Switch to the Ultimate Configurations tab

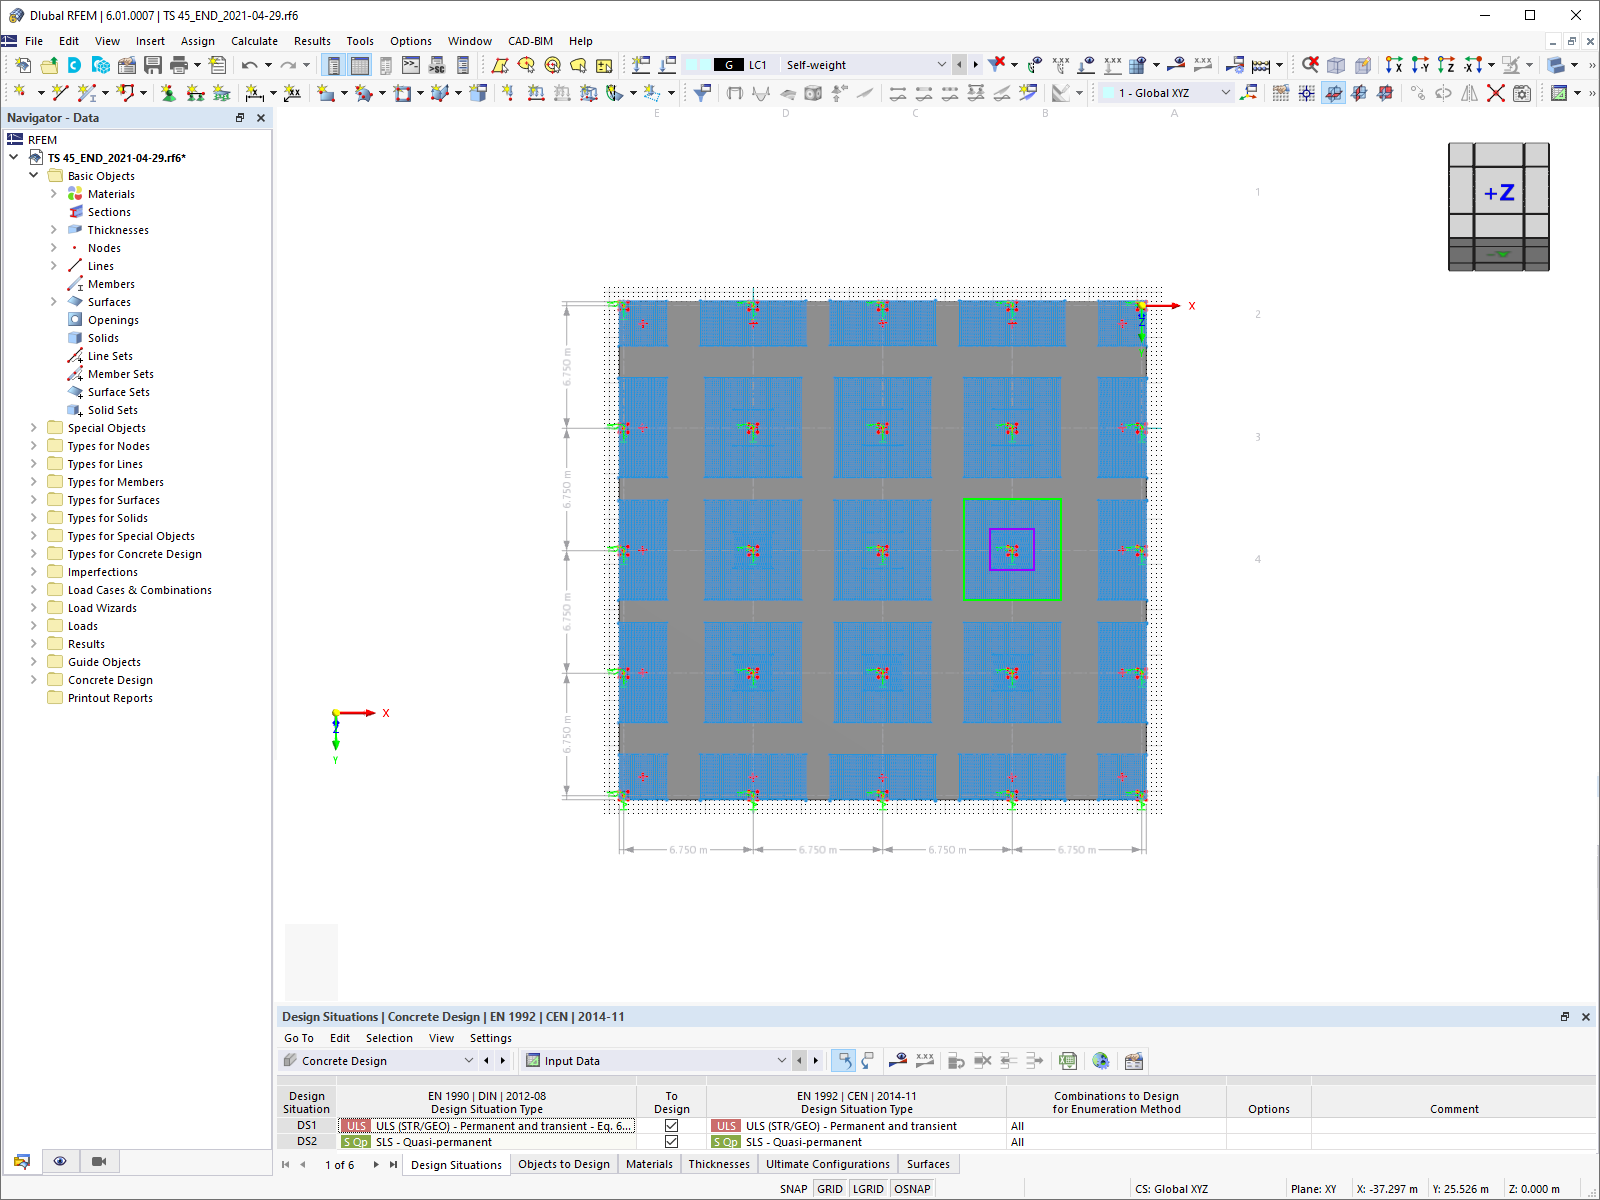(x=828, y=1164)
